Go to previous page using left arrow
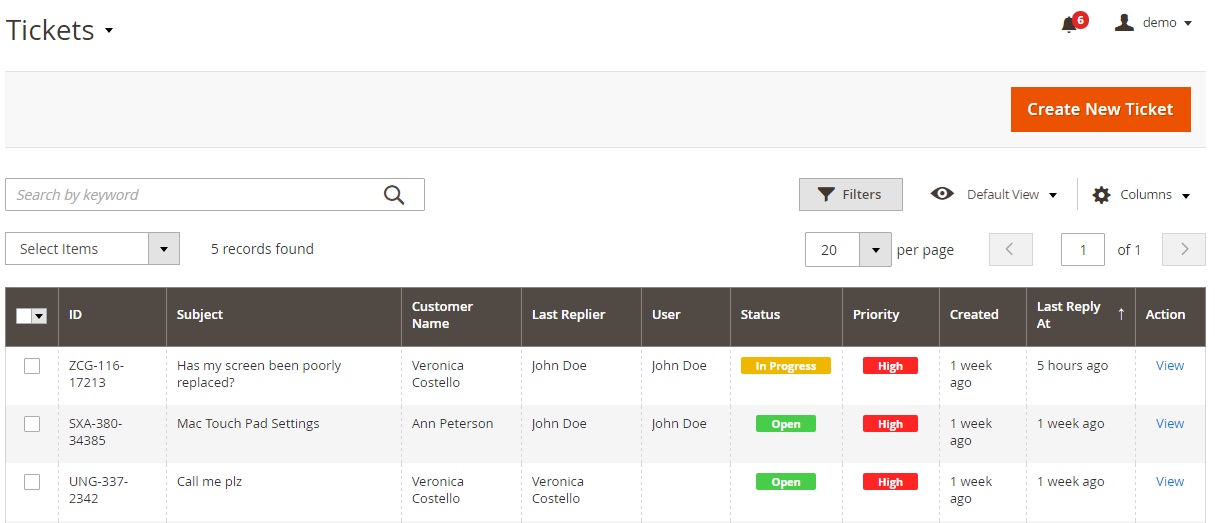The height and width of the screenshot is (523, 1215). point(1010,250)
